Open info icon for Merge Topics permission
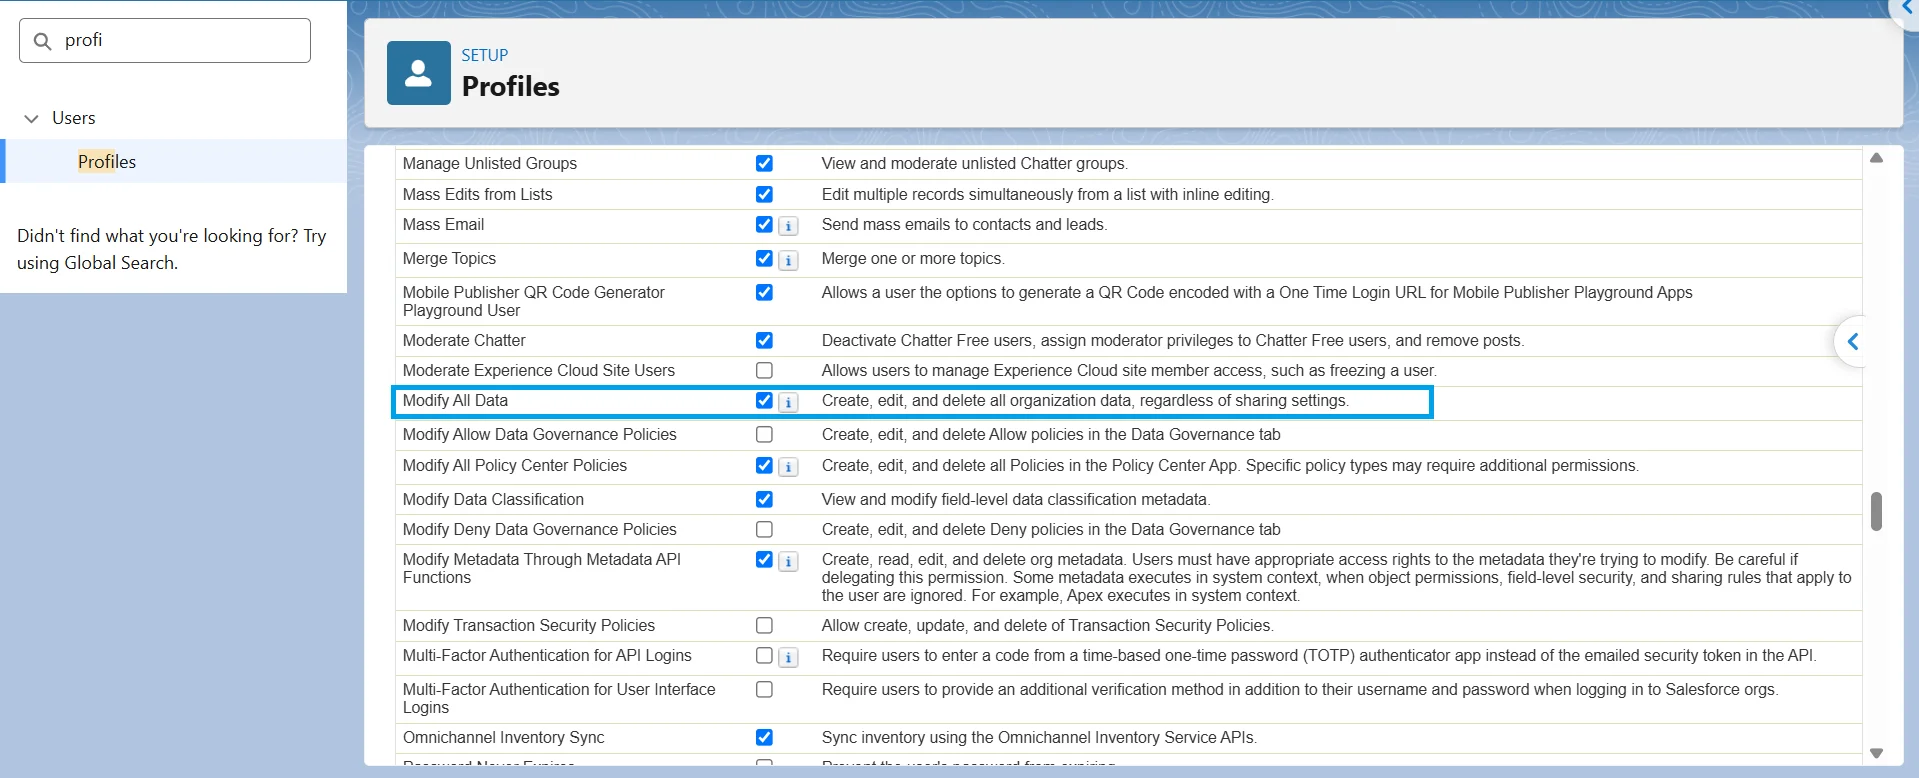 point(788,260)
